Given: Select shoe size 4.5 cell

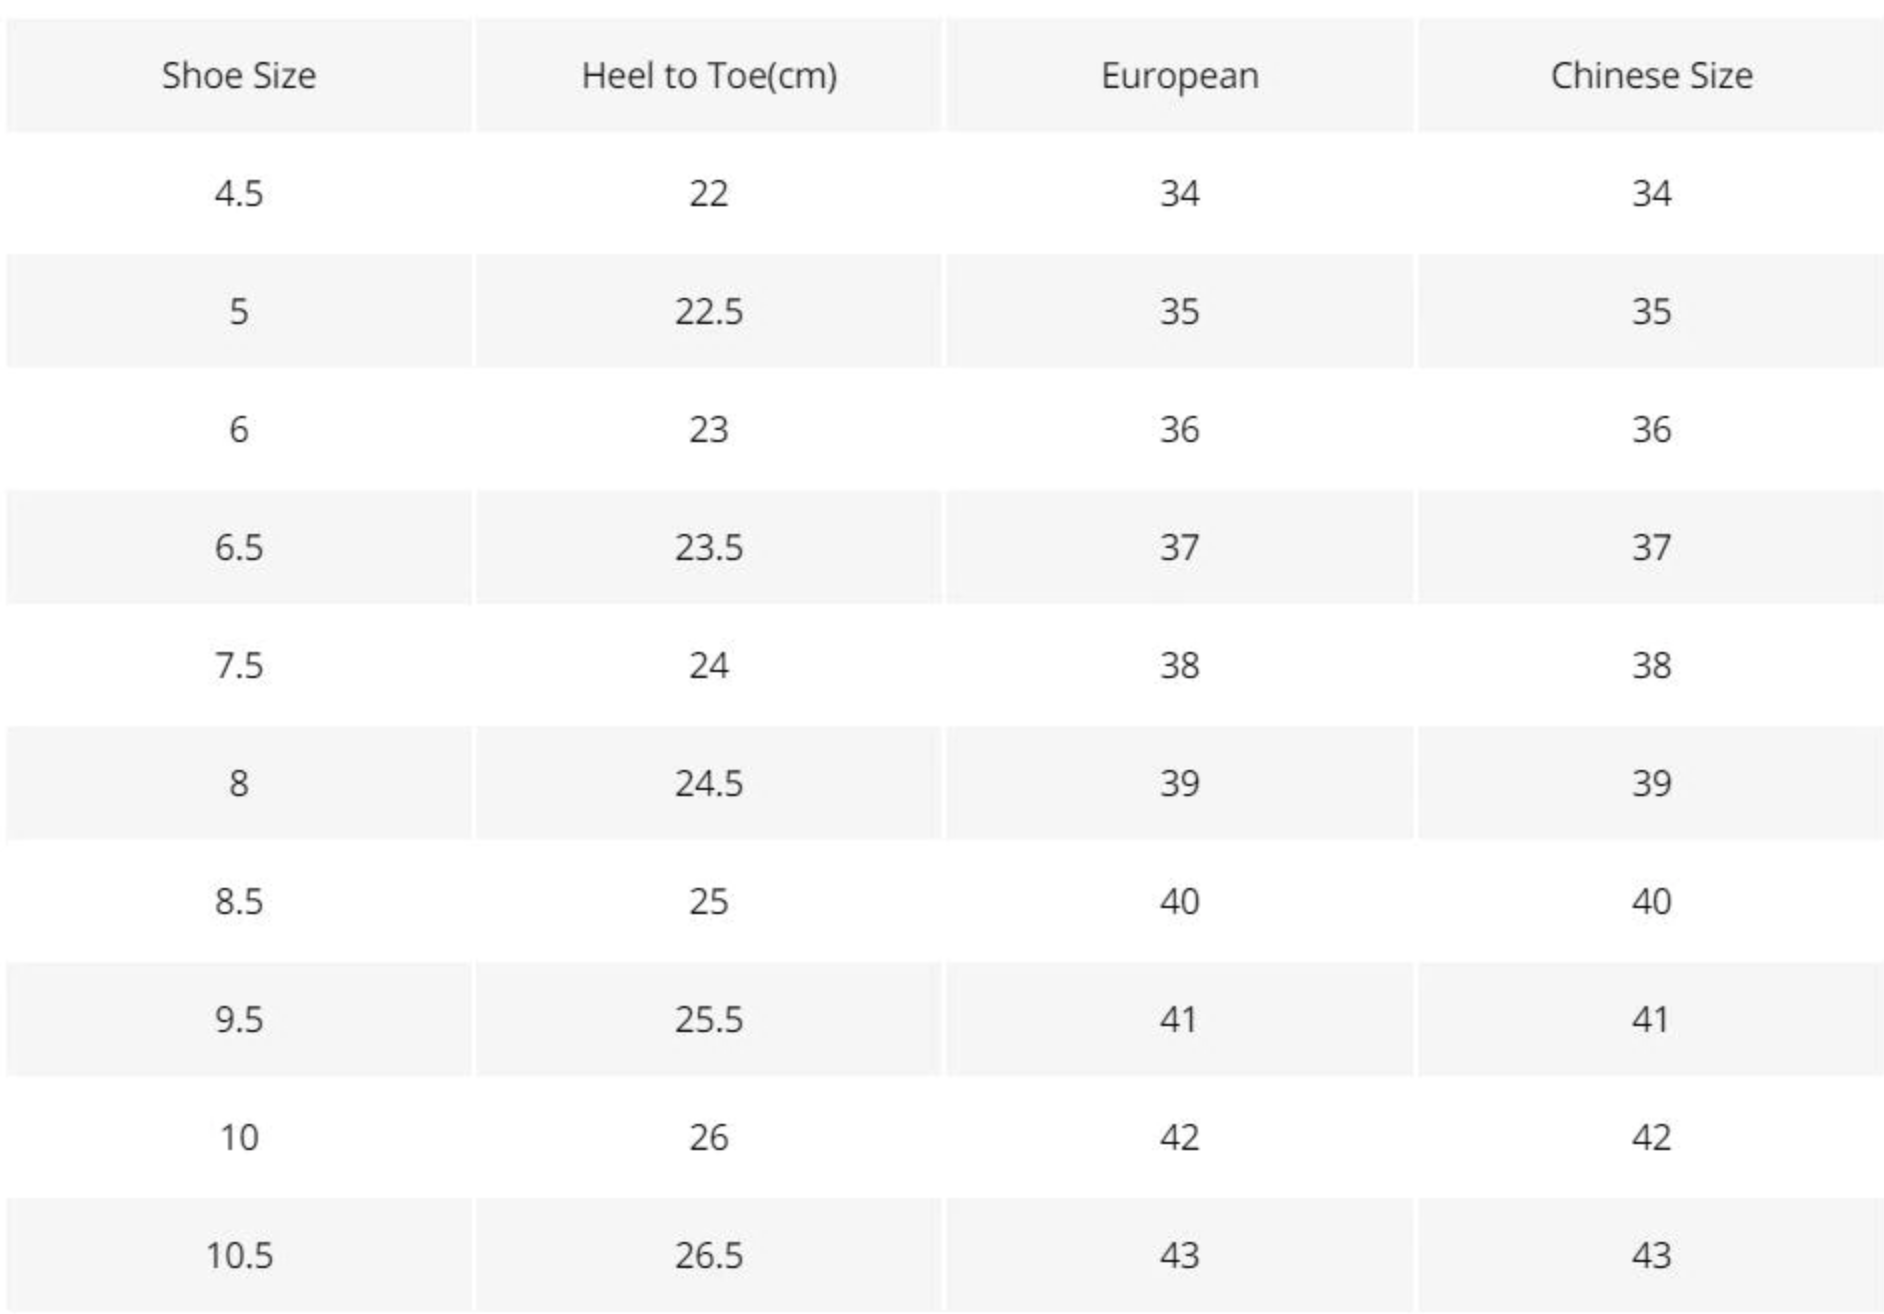Looking at the screenshot, I should (239, 193).
